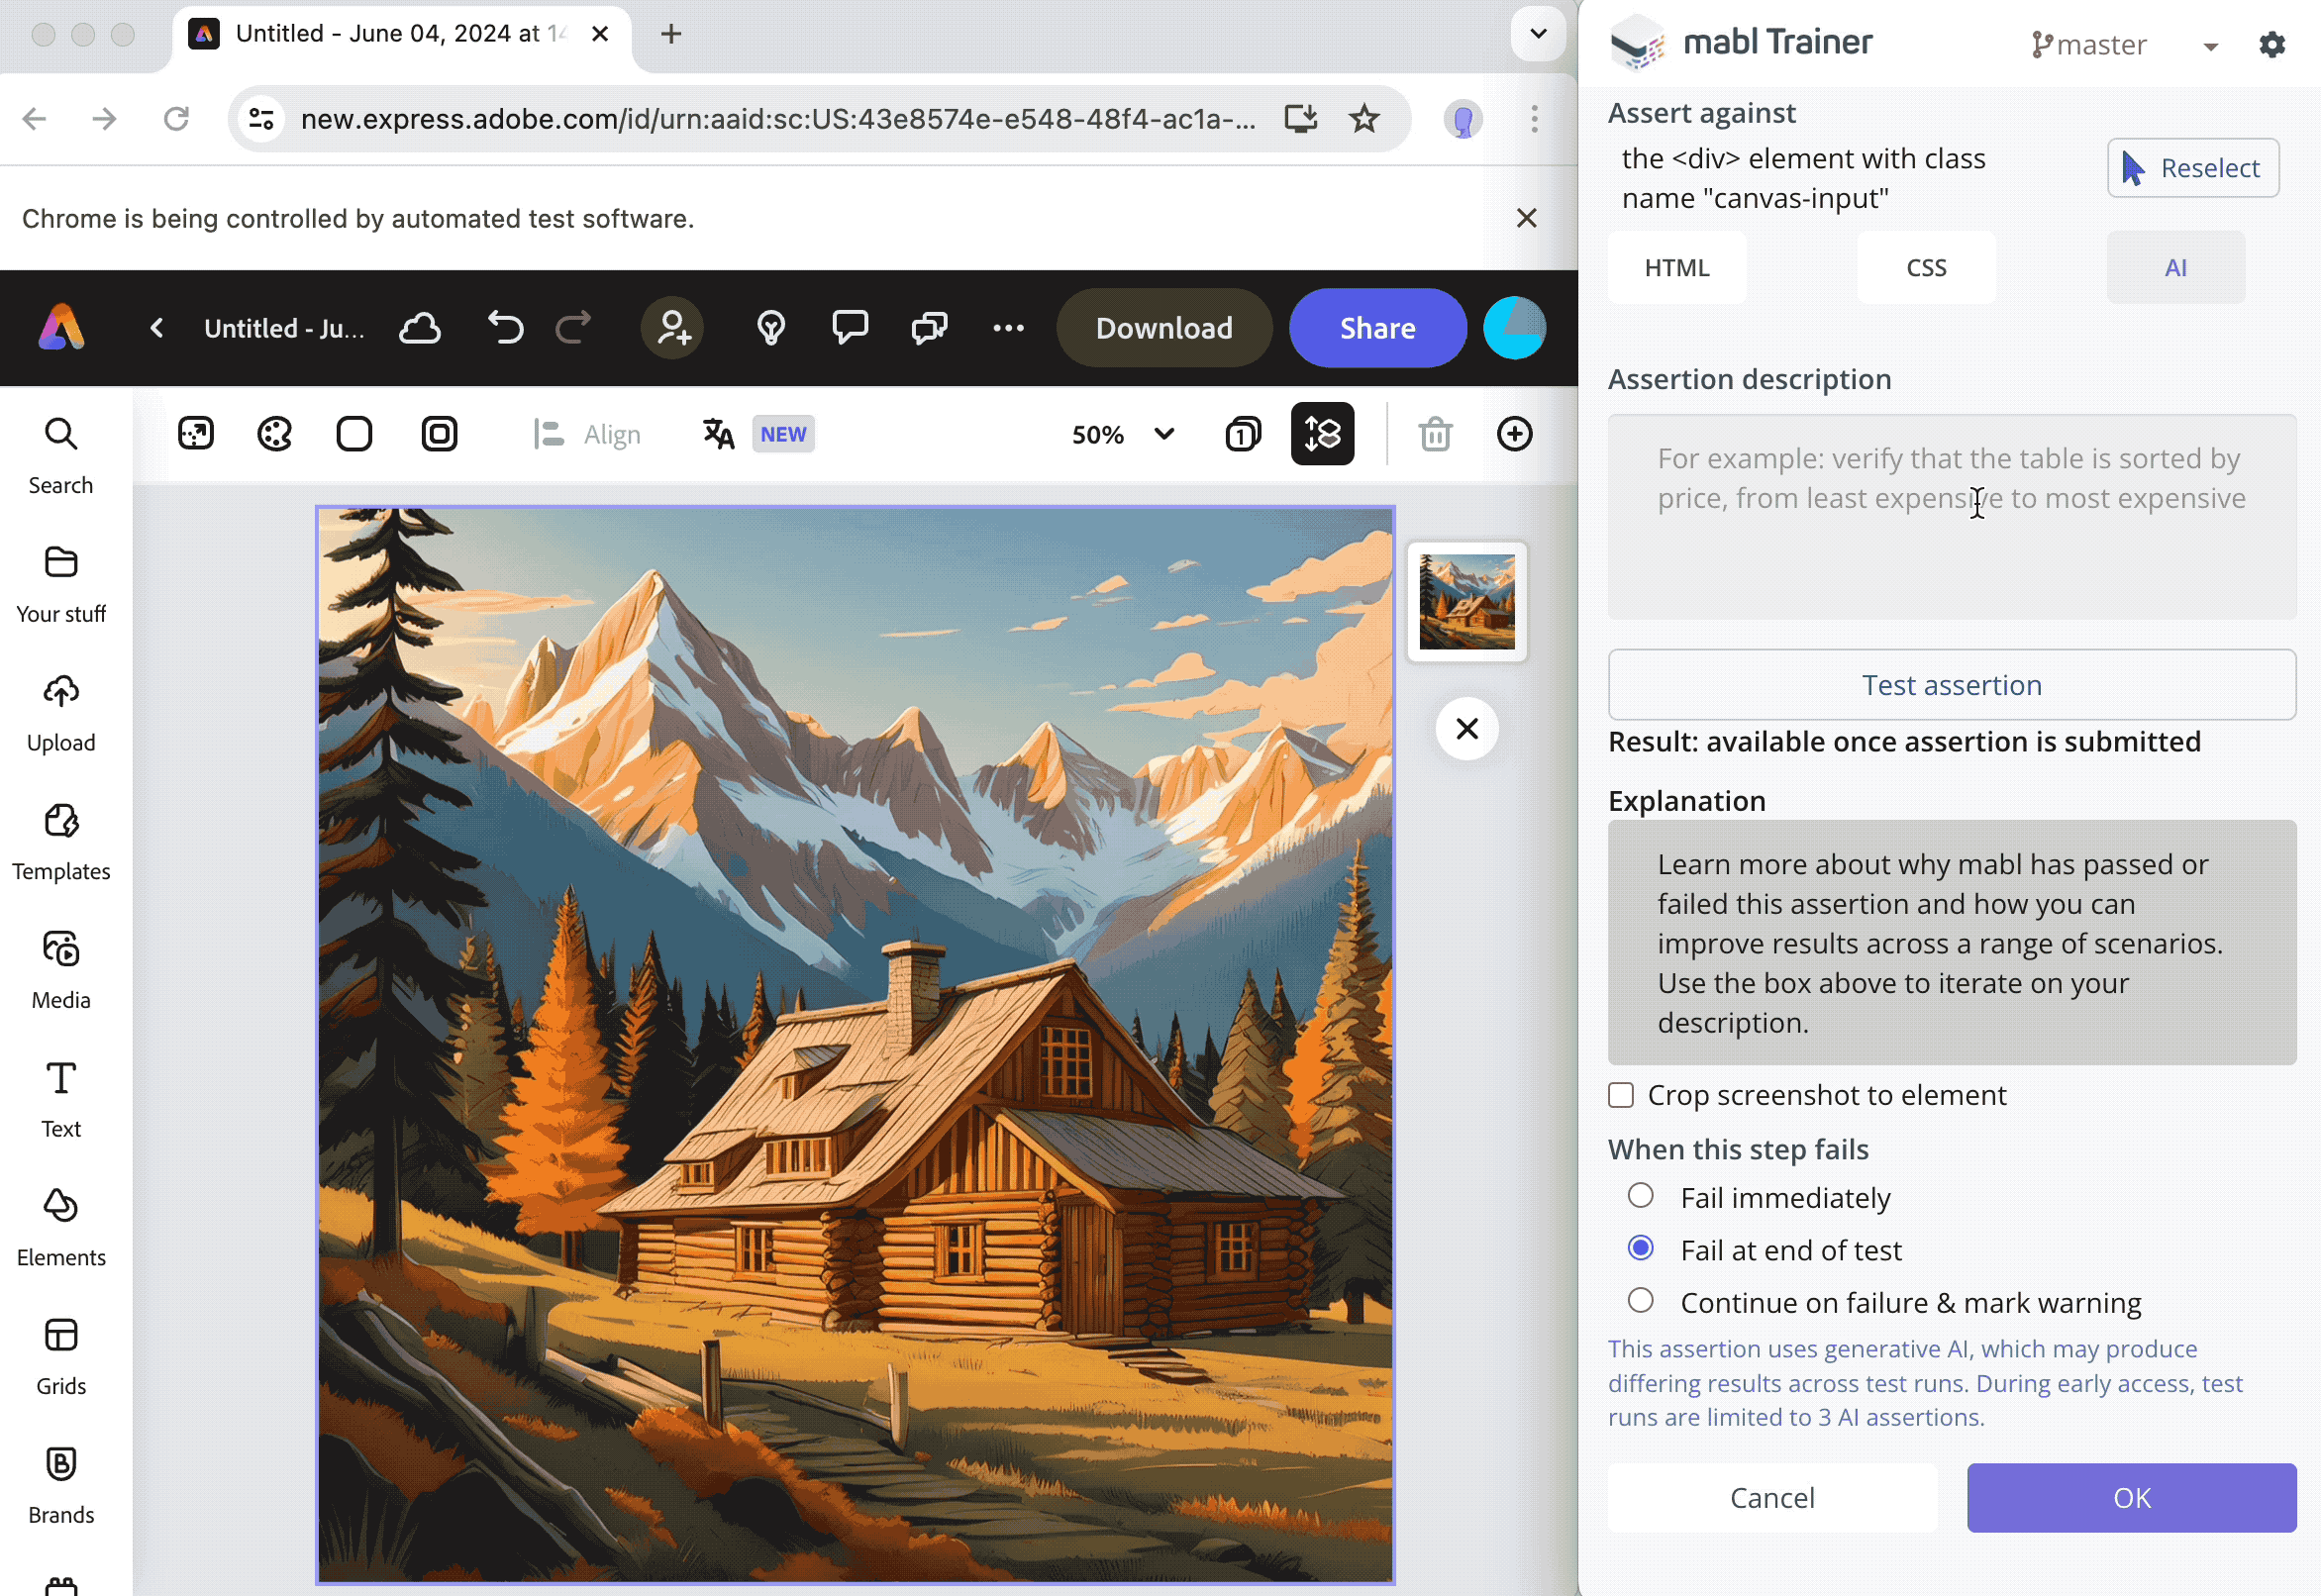Click the Undo icon in the top bar
The height and width of the screenshot is (1596, 2321).
(505, 327)
